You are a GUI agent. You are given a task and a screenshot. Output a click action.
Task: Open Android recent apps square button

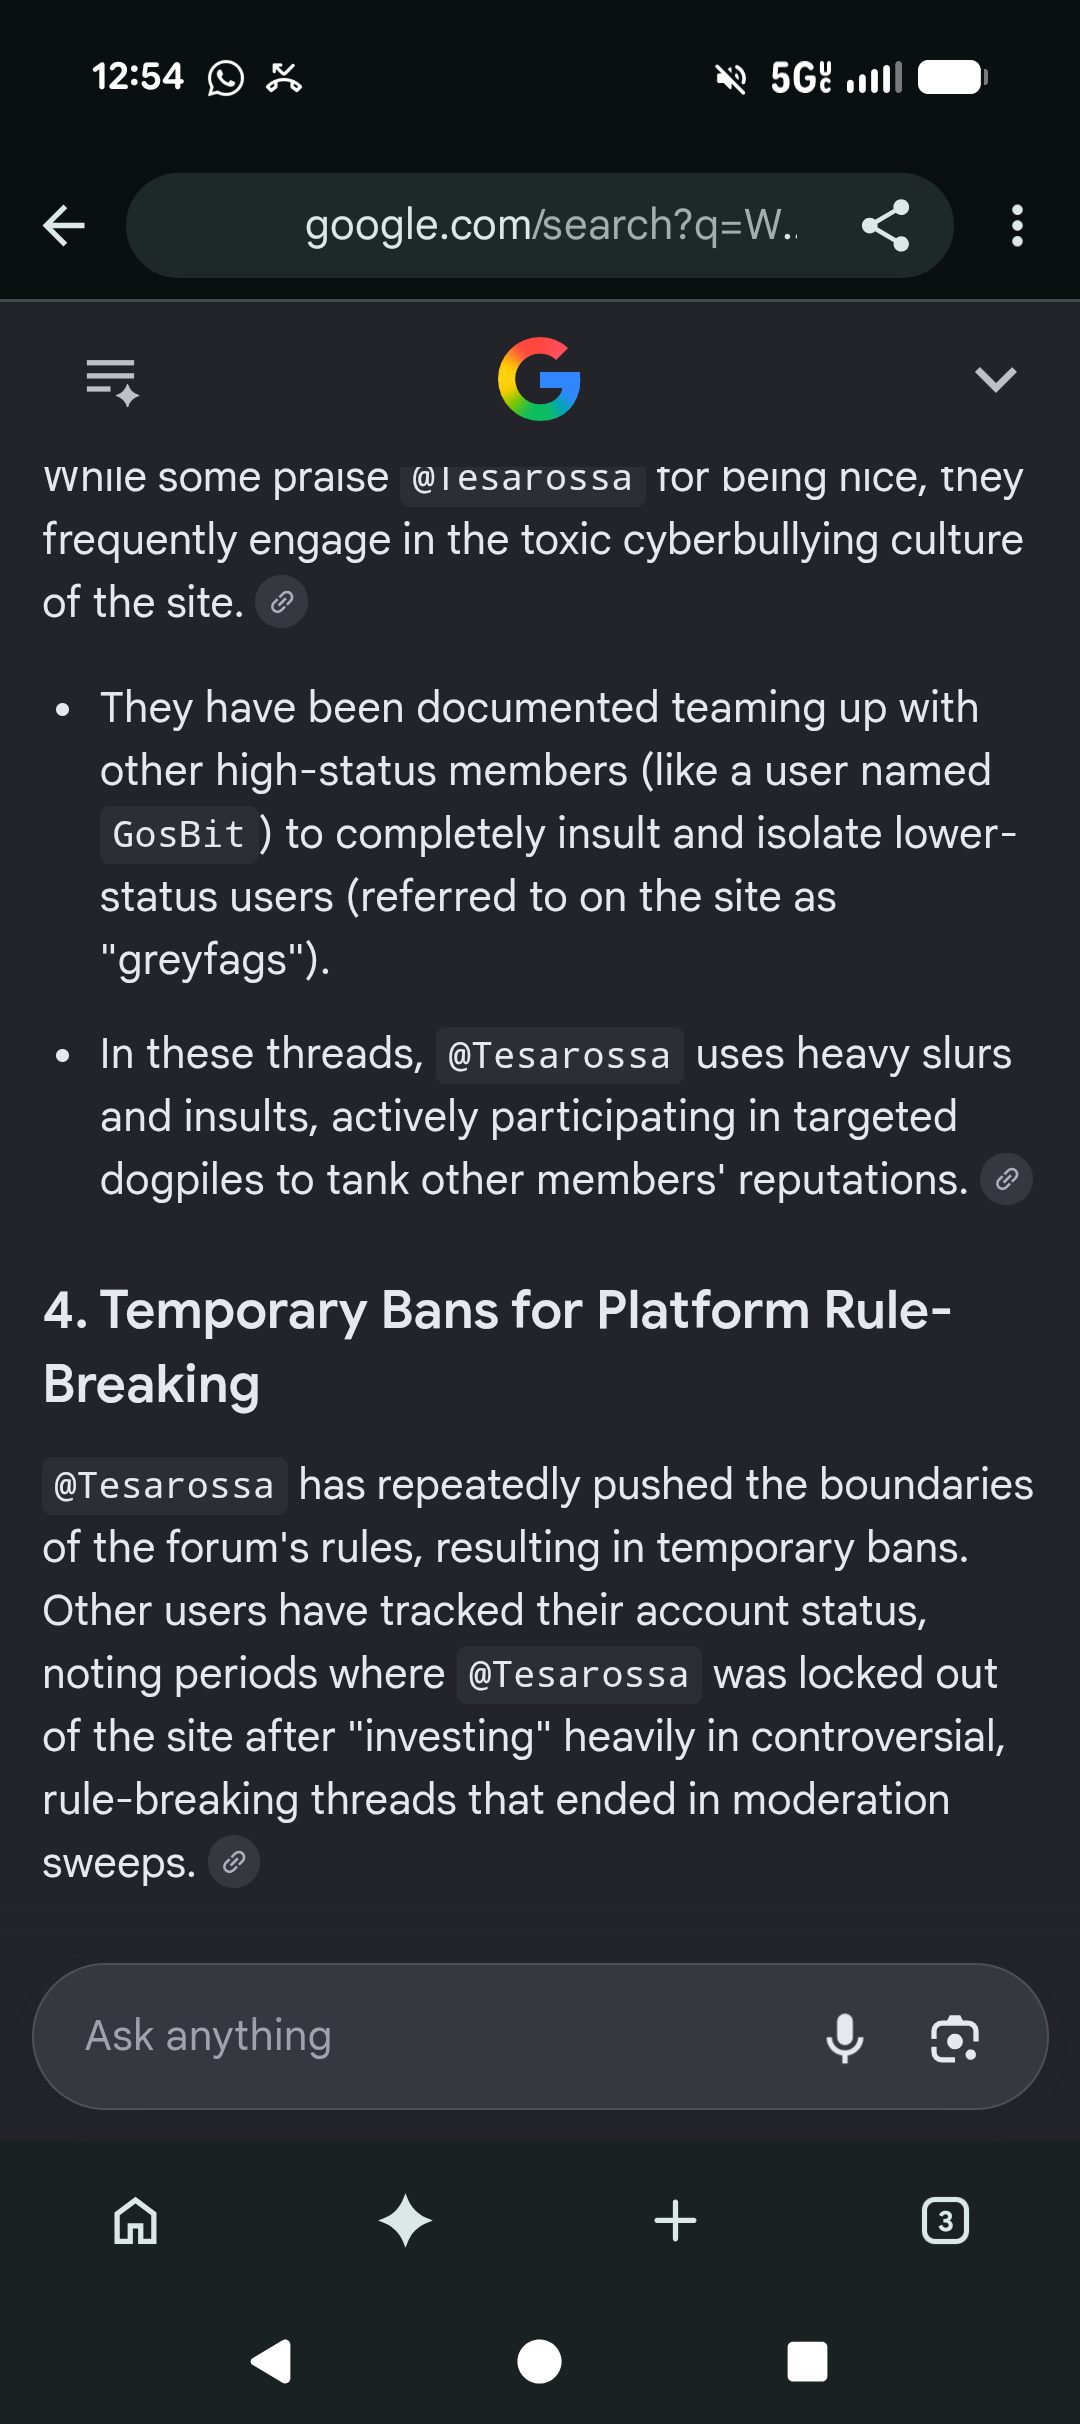pos(808,2362)
